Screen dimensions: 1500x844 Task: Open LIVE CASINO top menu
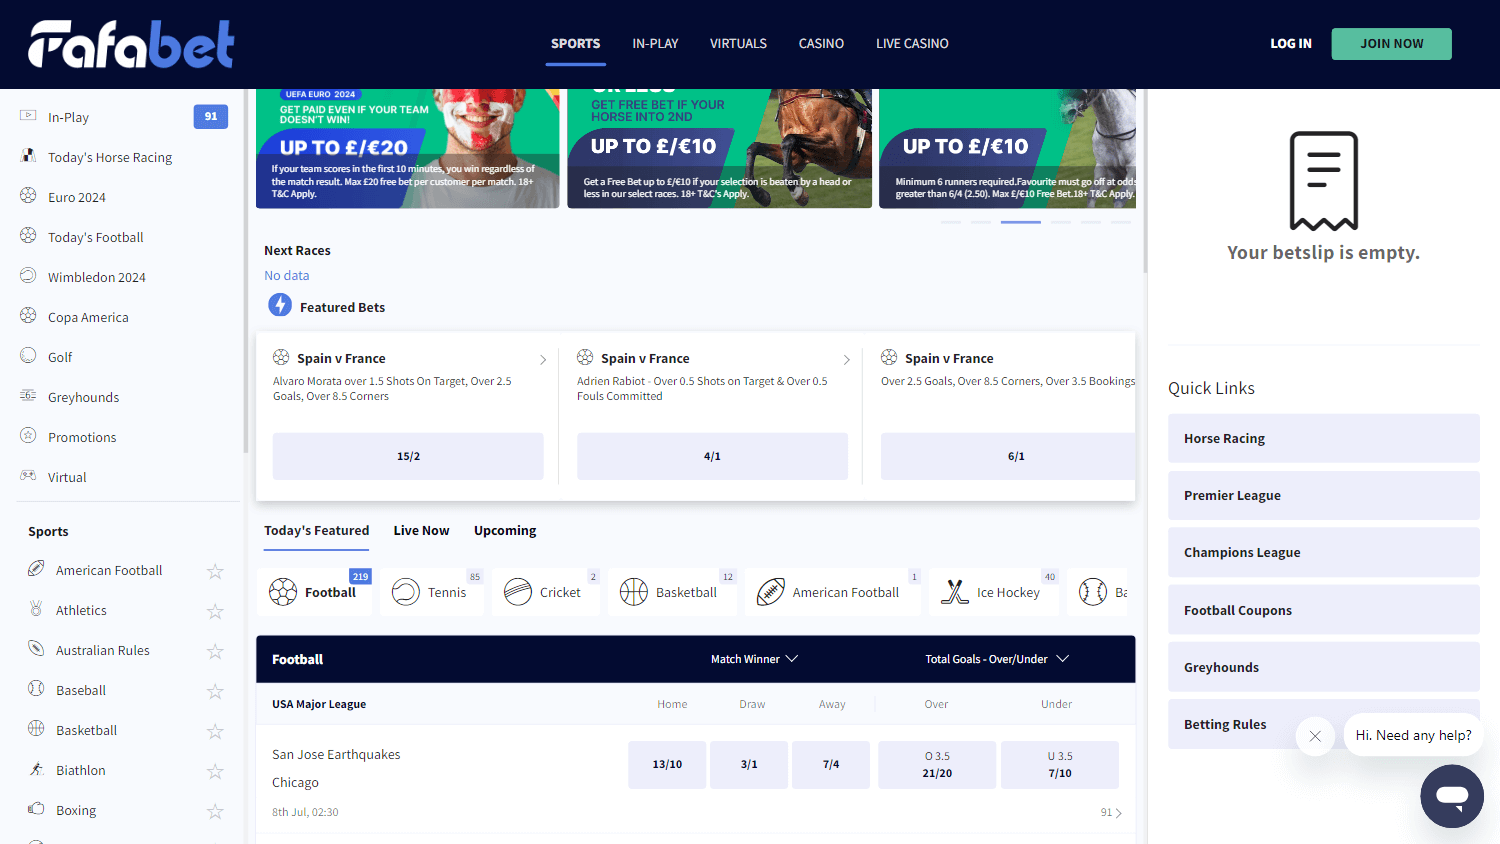(x=912, y=44)
